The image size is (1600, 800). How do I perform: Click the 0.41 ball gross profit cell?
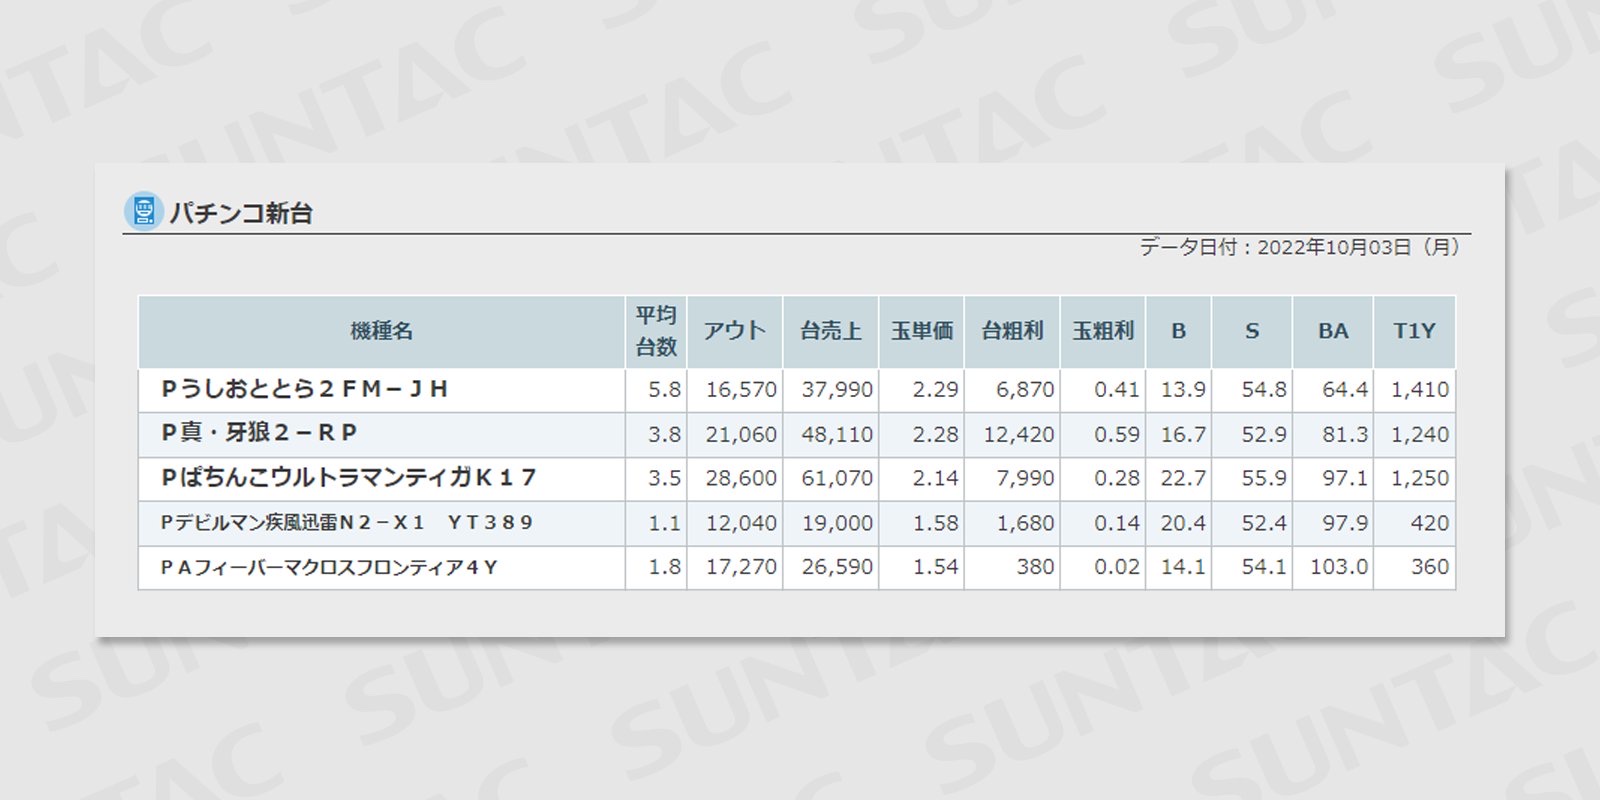point(1103,390)
